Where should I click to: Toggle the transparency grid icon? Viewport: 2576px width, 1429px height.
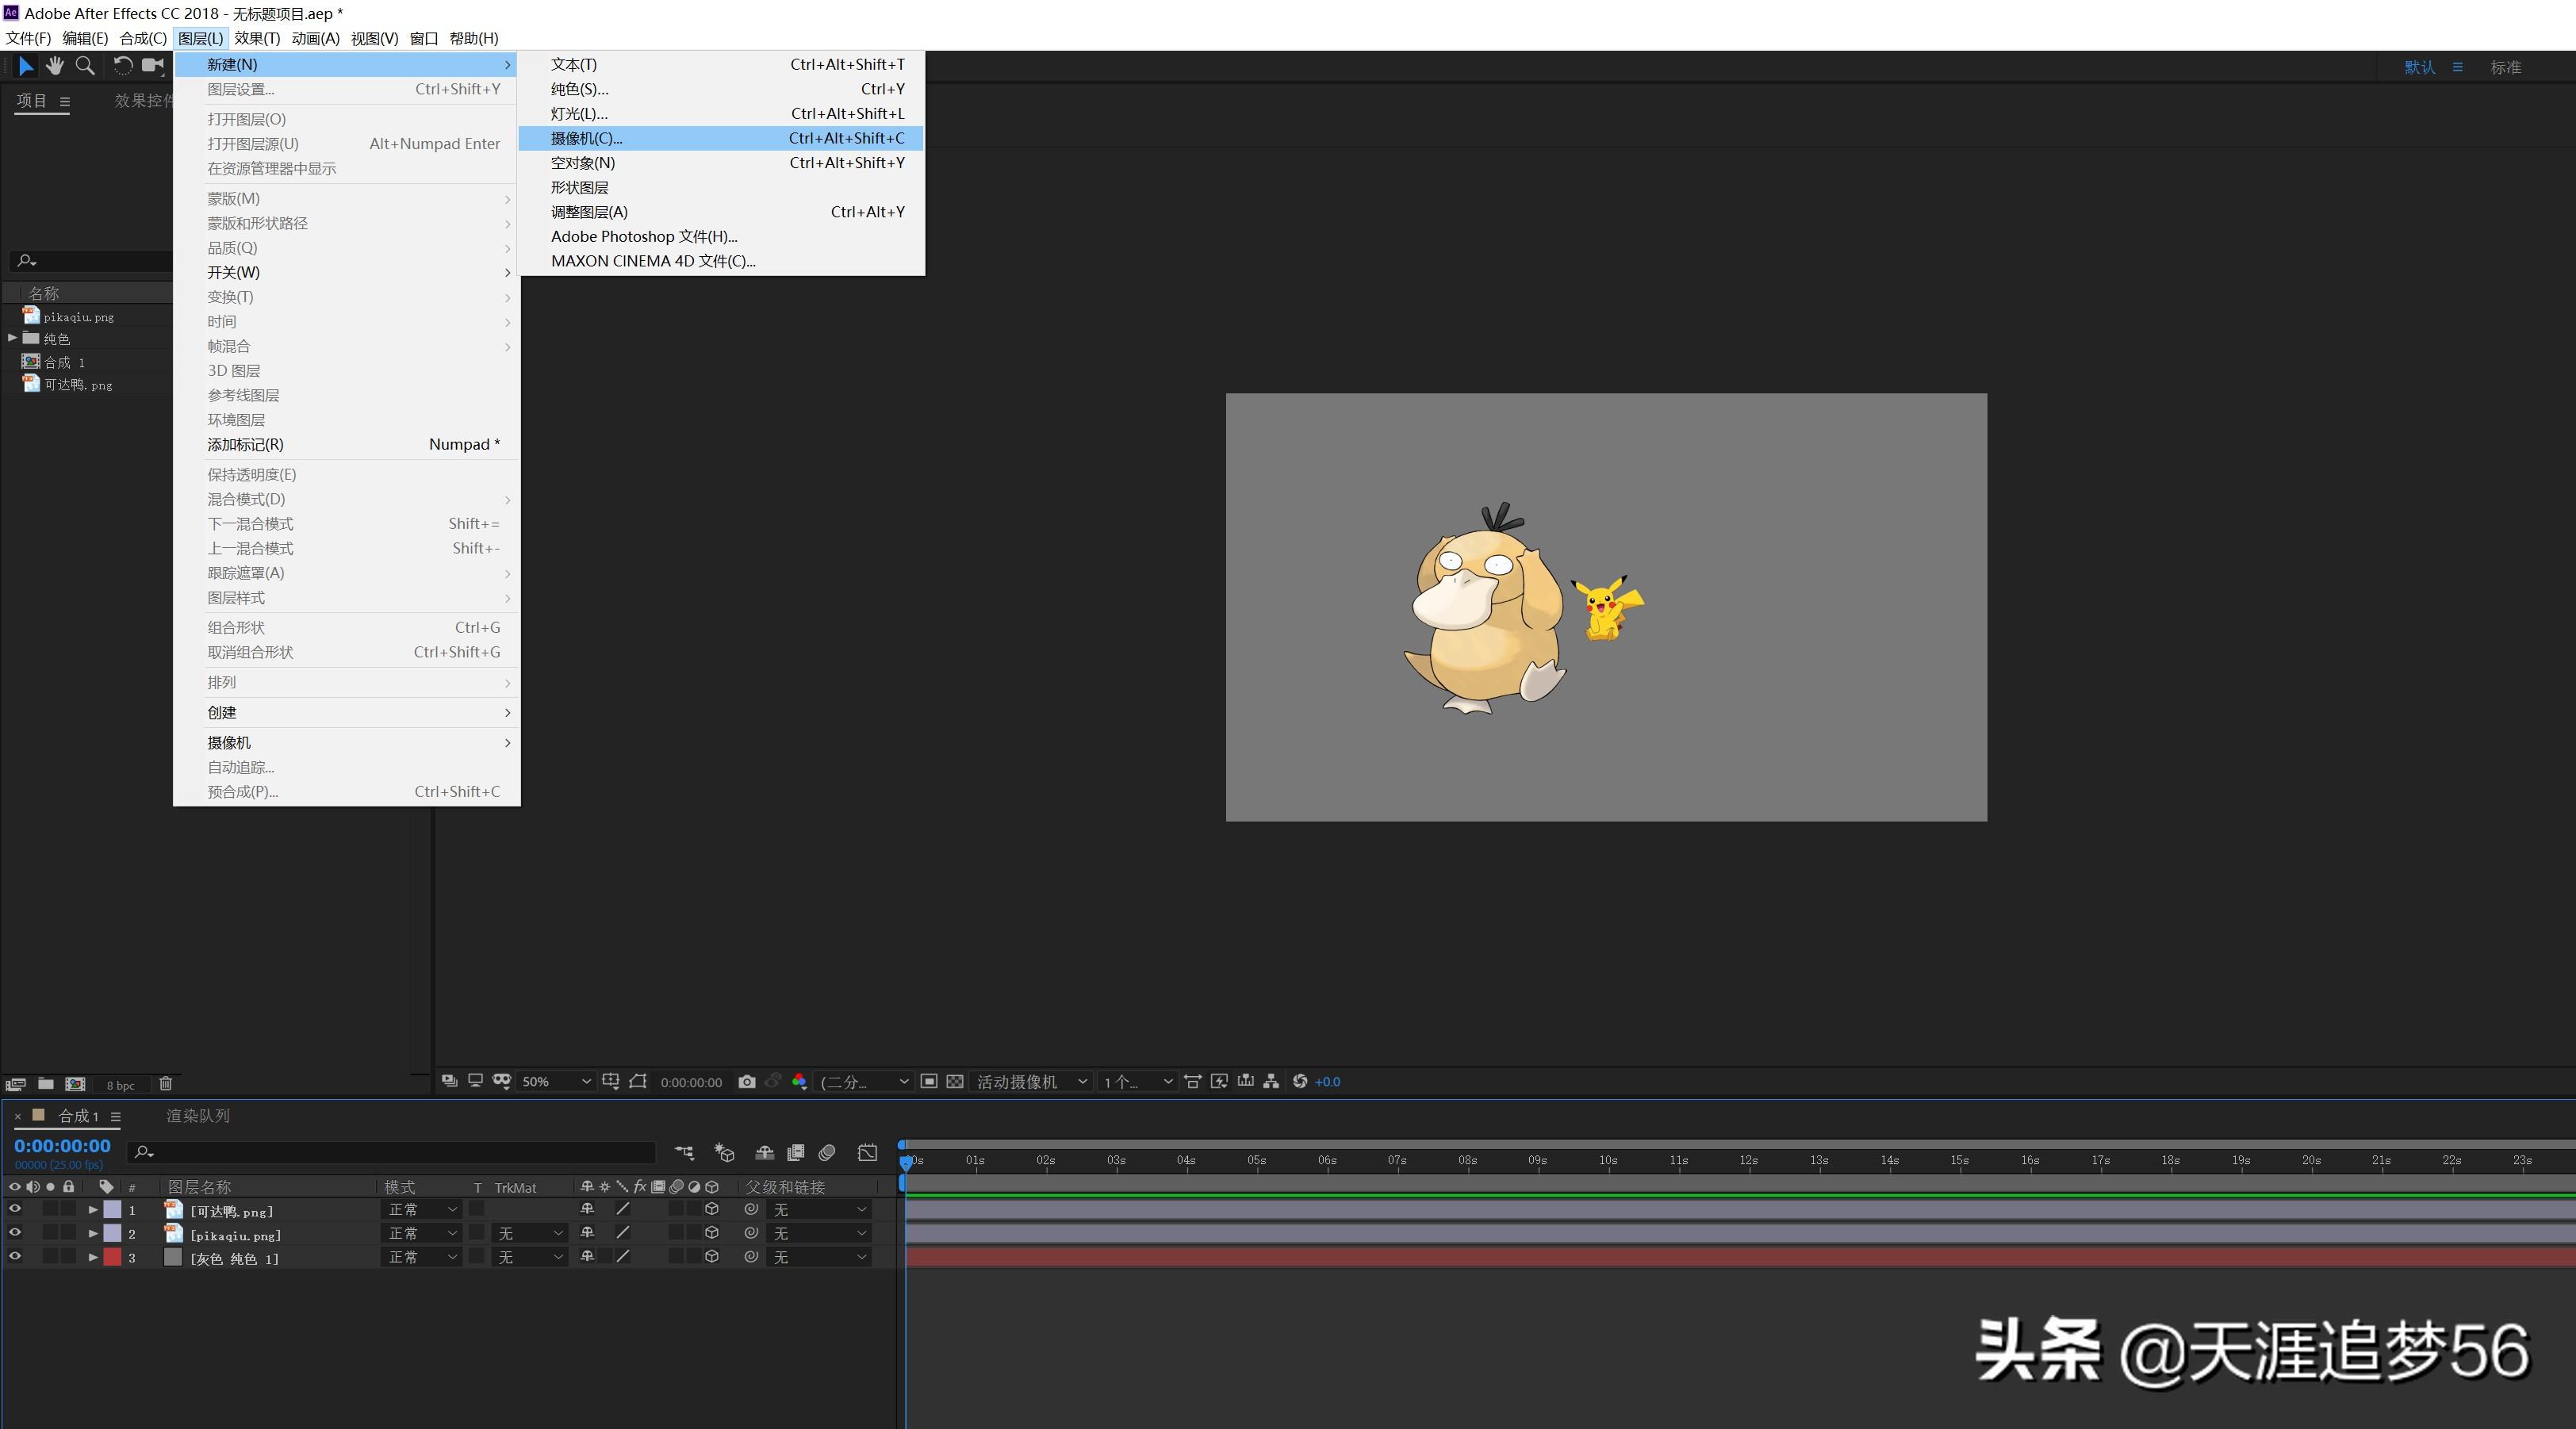[x=955, y=1081]
